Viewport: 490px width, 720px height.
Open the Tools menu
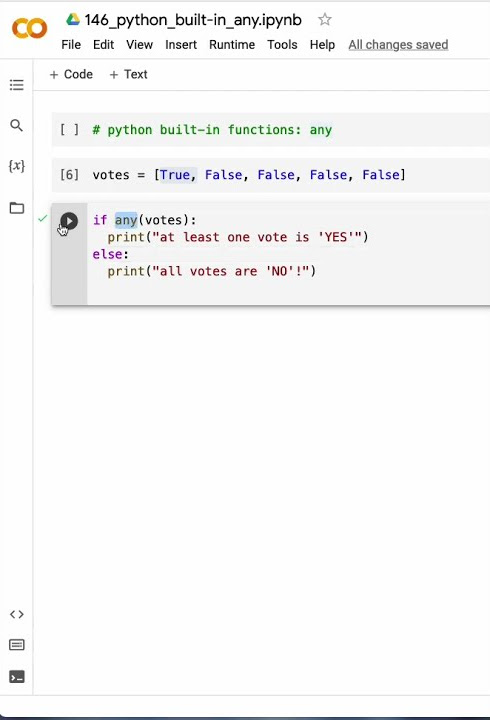pyautogui.click(x=282, y=45)
